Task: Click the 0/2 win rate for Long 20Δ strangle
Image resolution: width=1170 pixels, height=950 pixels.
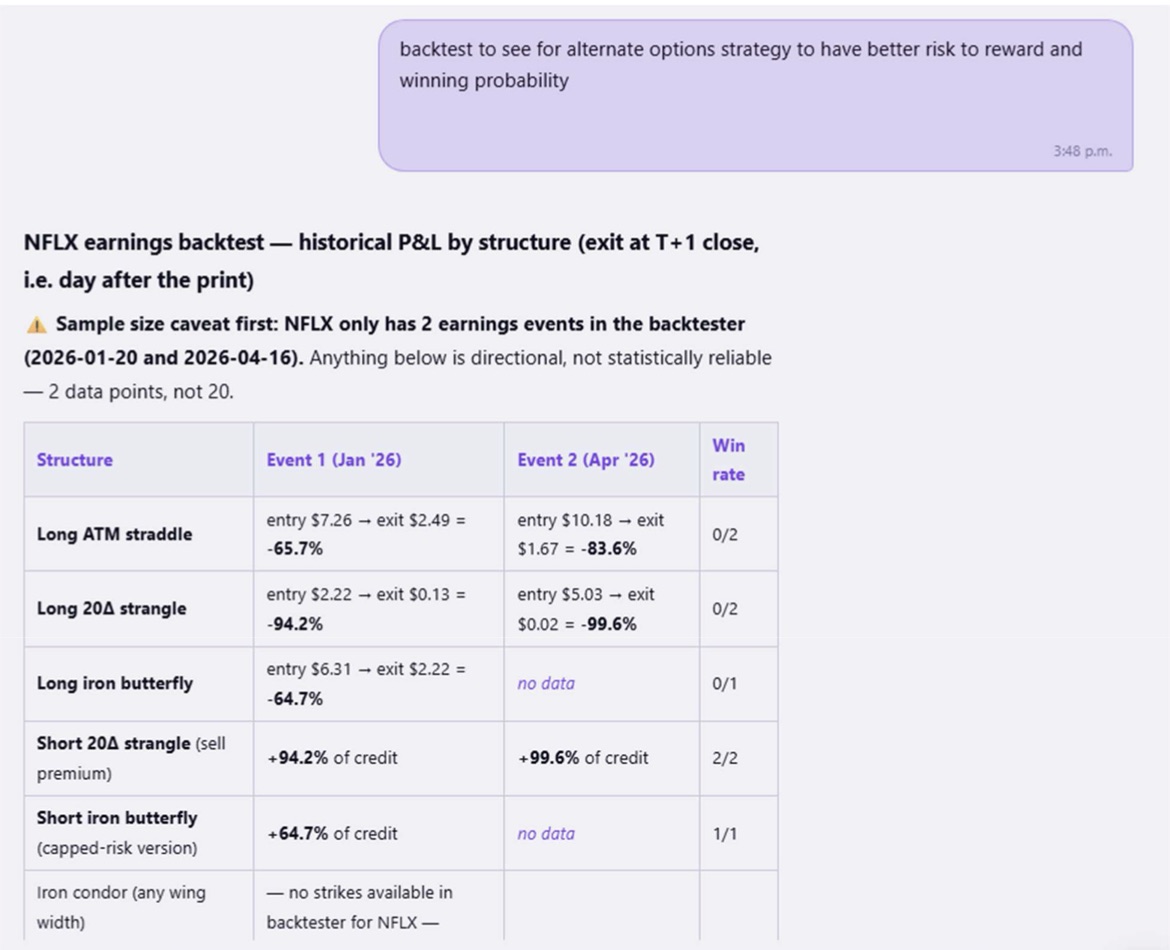Action: [725, 609]
